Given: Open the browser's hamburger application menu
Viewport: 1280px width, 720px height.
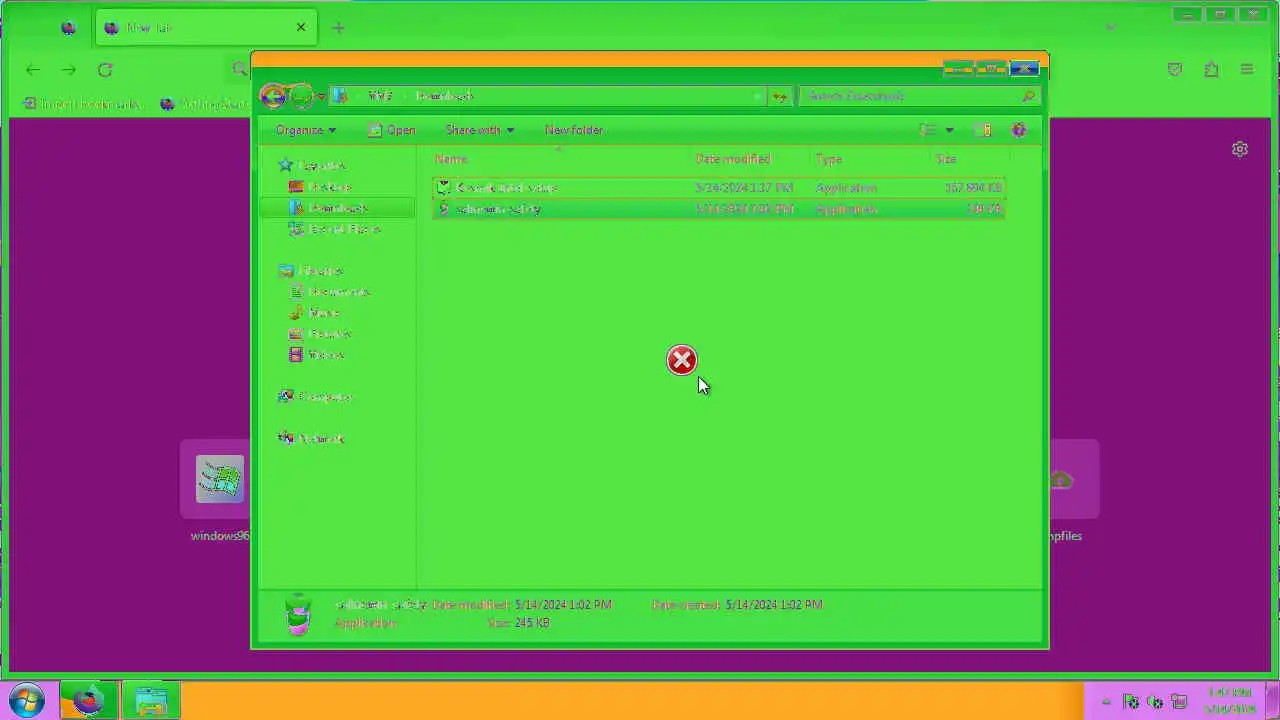Looking at the screenshot, I should [x=1247, y=69].
